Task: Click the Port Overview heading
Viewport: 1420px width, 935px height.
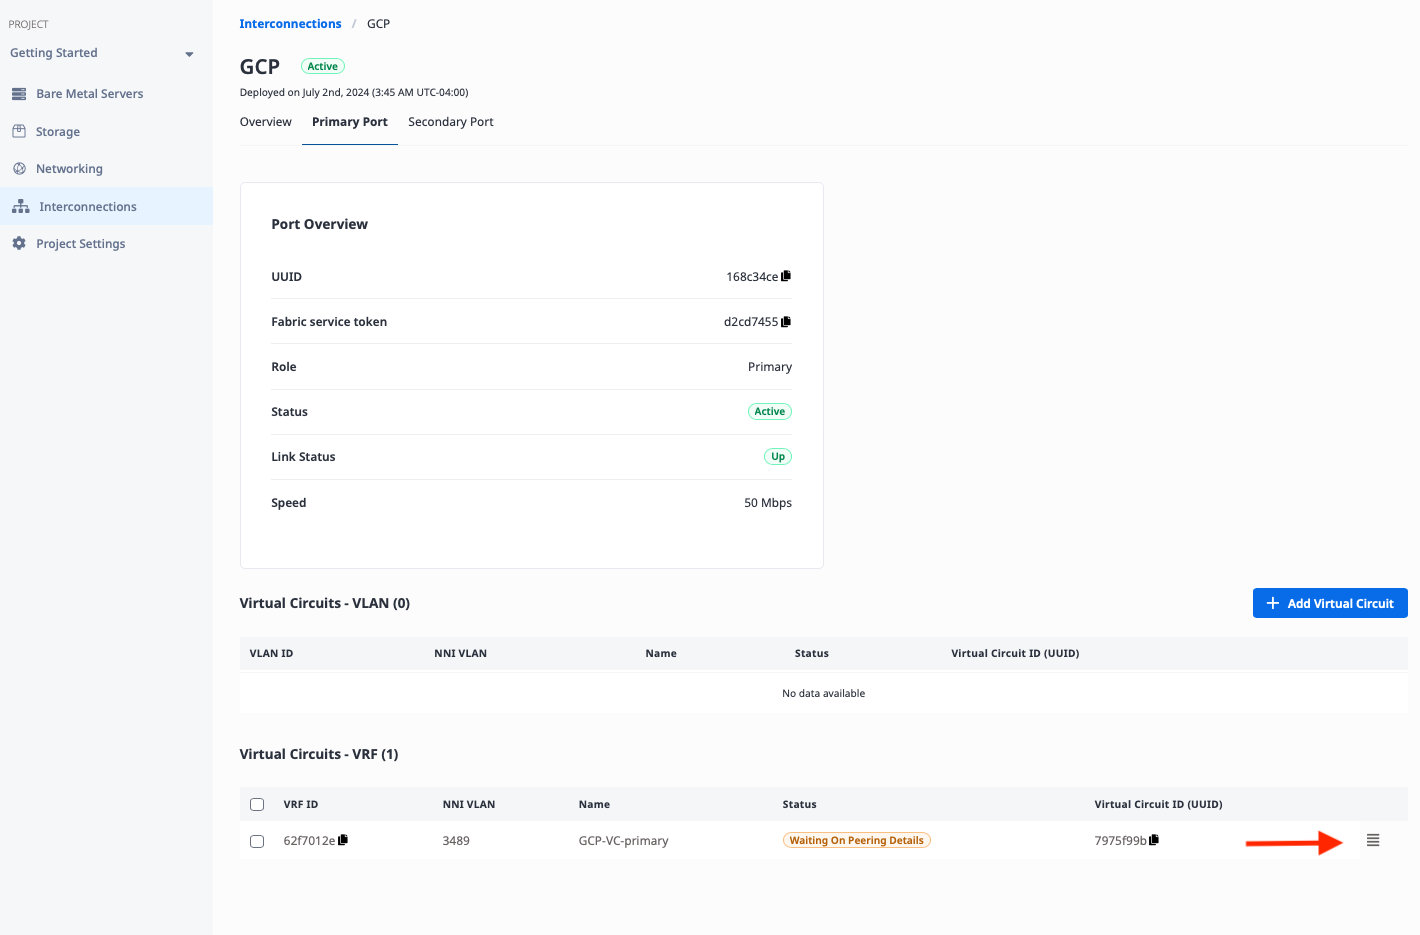Action: (x=320, y=224)
